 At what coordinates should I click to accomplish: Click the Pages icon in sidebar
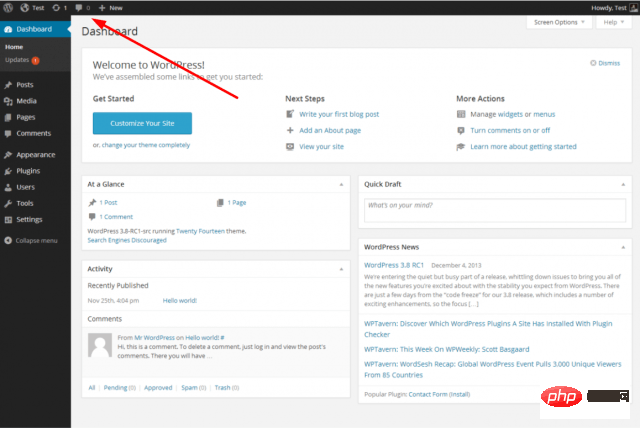click(8, 118)
